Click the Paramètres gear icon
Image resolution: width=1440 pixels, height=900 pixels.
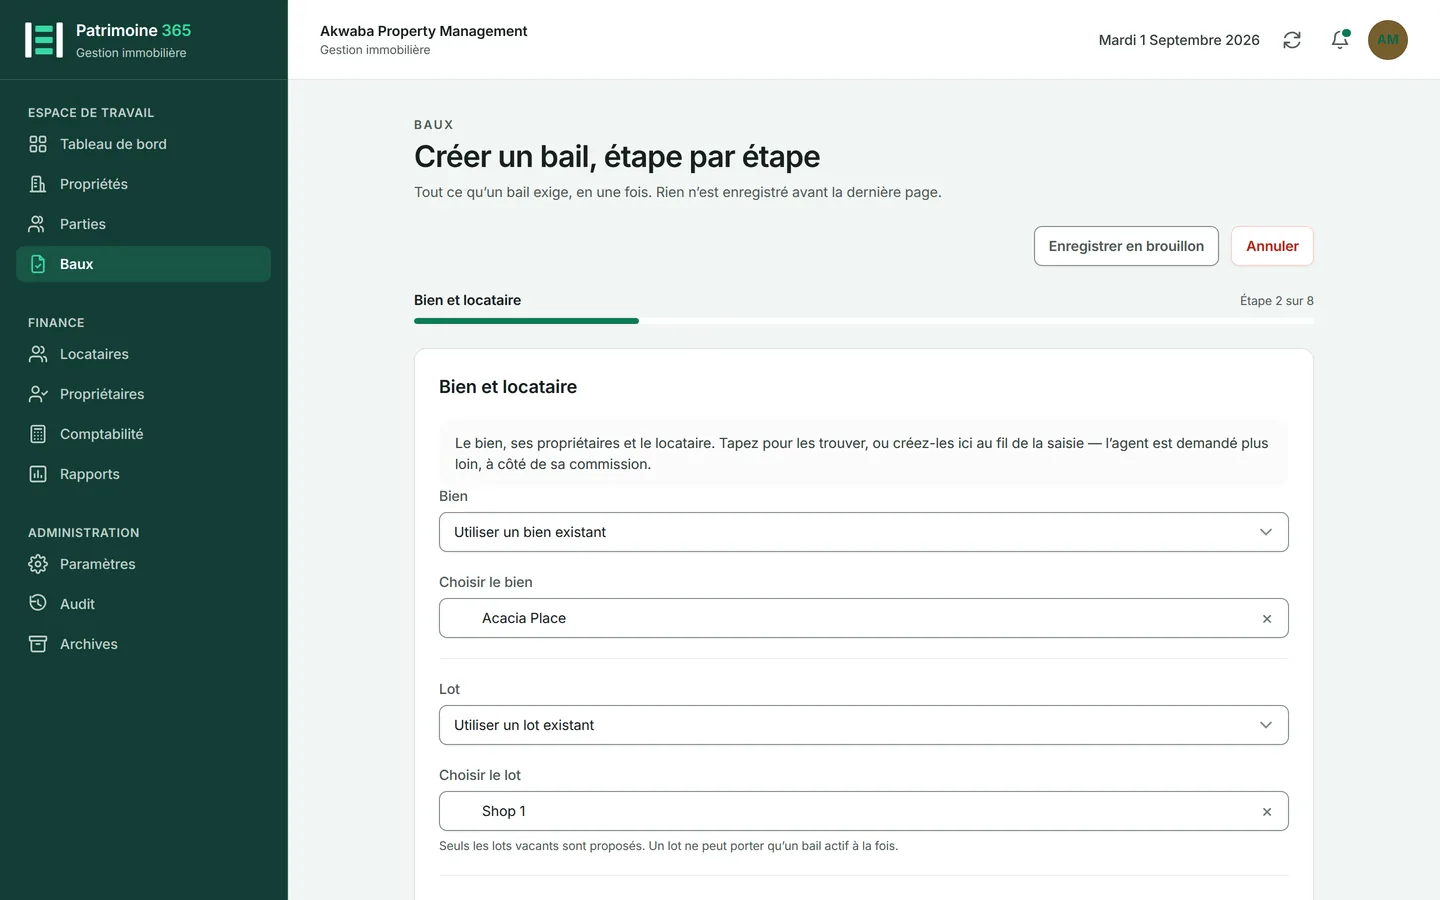coord(38,564)
